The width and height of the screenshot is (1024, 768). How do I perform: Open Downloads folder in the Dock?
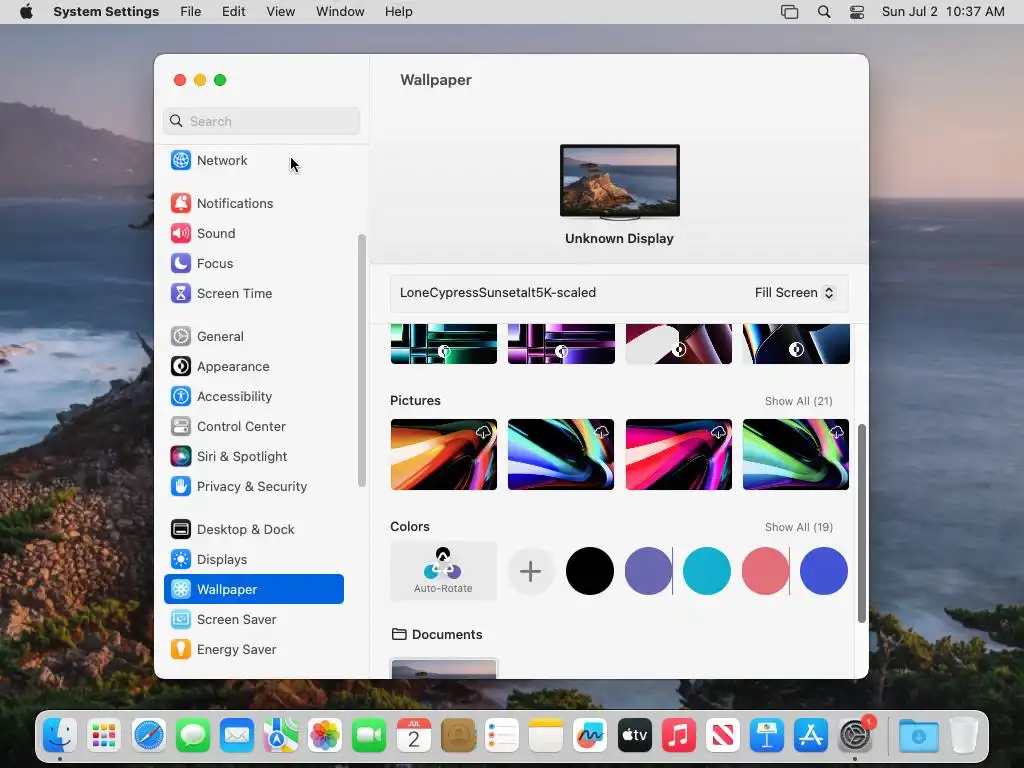click(x=918, y=735)
